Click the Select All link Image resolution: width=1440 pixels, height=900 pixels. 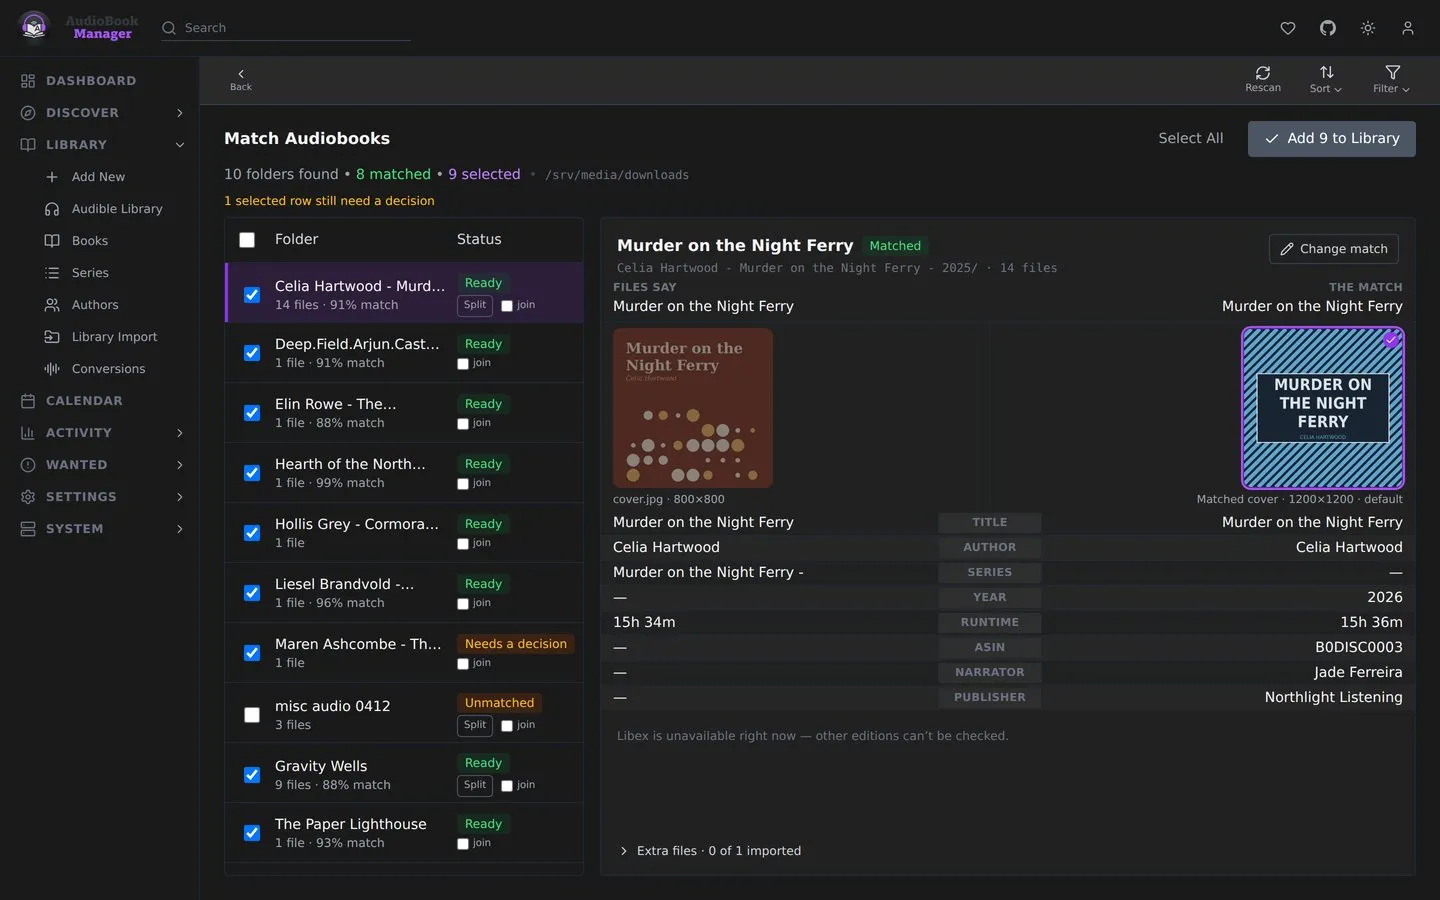click(x=1191, y=139)
